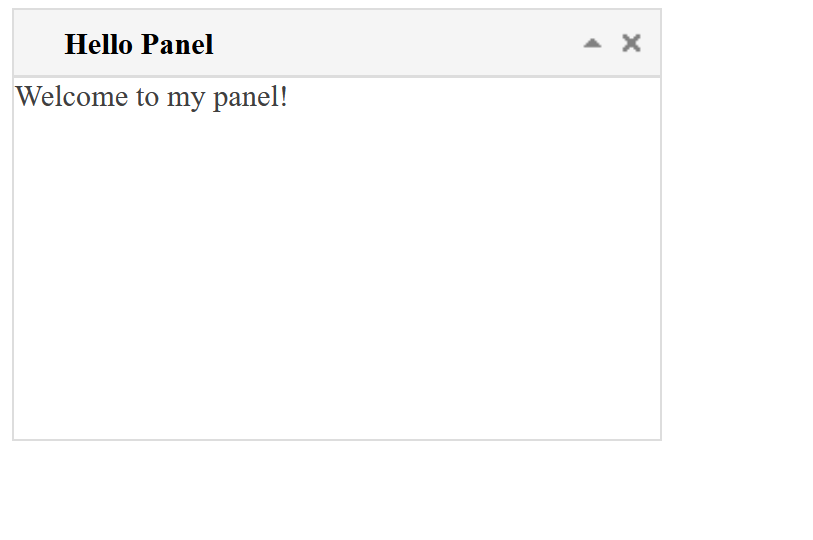Click the blank header space left of the title
The image size is (813, 540).
(39, 44)
